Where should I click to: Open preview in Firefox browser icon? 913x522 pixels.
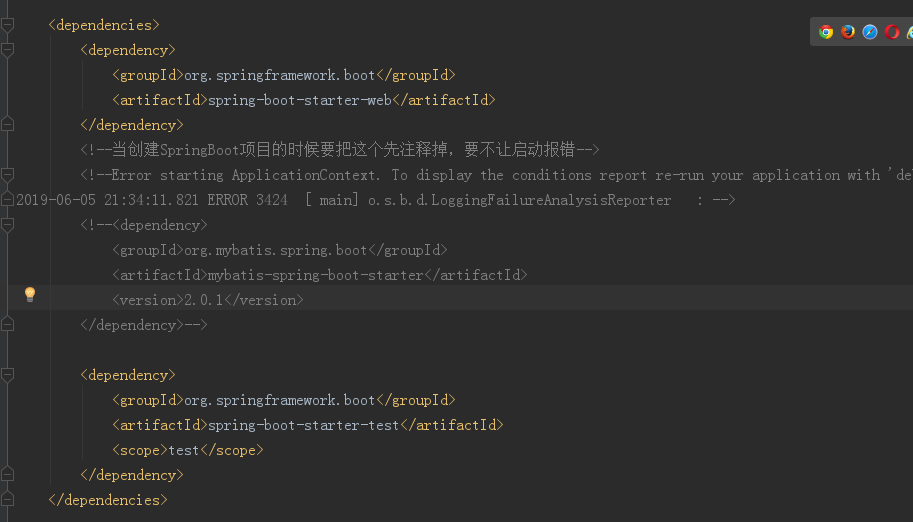pos(848,32)
